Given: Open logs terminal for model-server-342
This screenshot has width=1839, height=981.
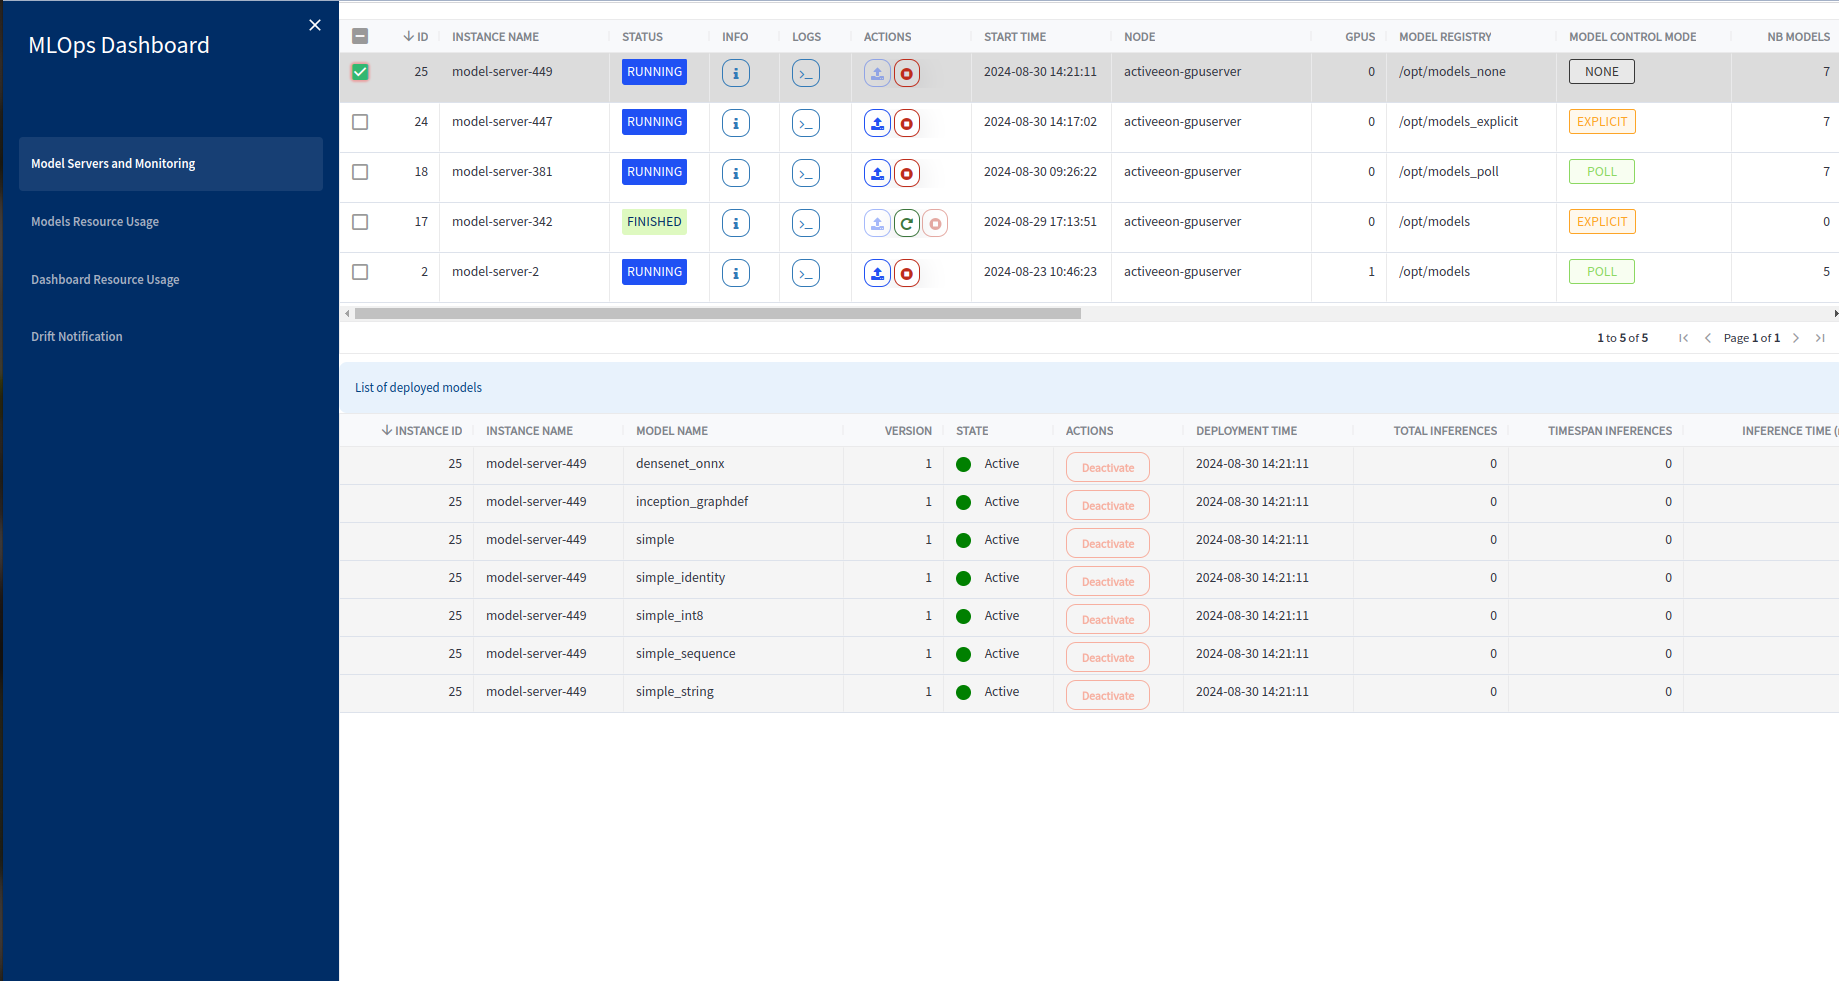Looking at the screenshot, I should (806, 223).
